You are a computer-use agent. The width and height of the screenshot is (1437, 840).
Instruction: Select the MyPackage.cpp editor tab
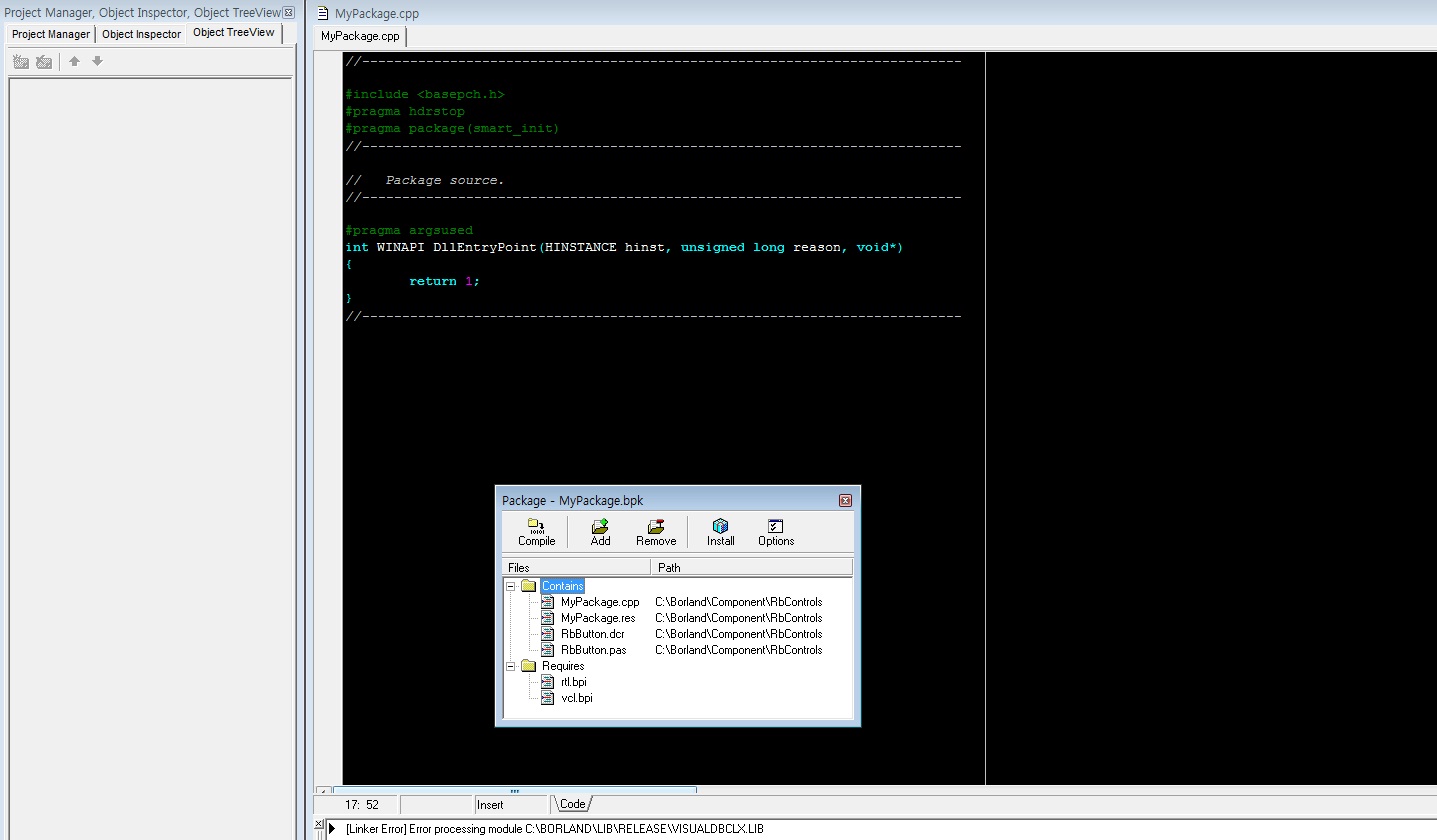(x=360, y=36)
